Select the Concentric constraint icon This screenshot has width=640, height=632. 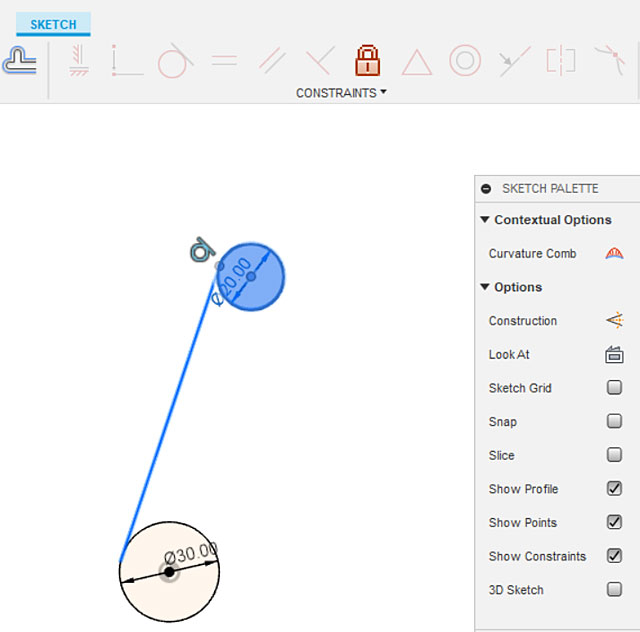pyautogui.click(x=465, y=61)
